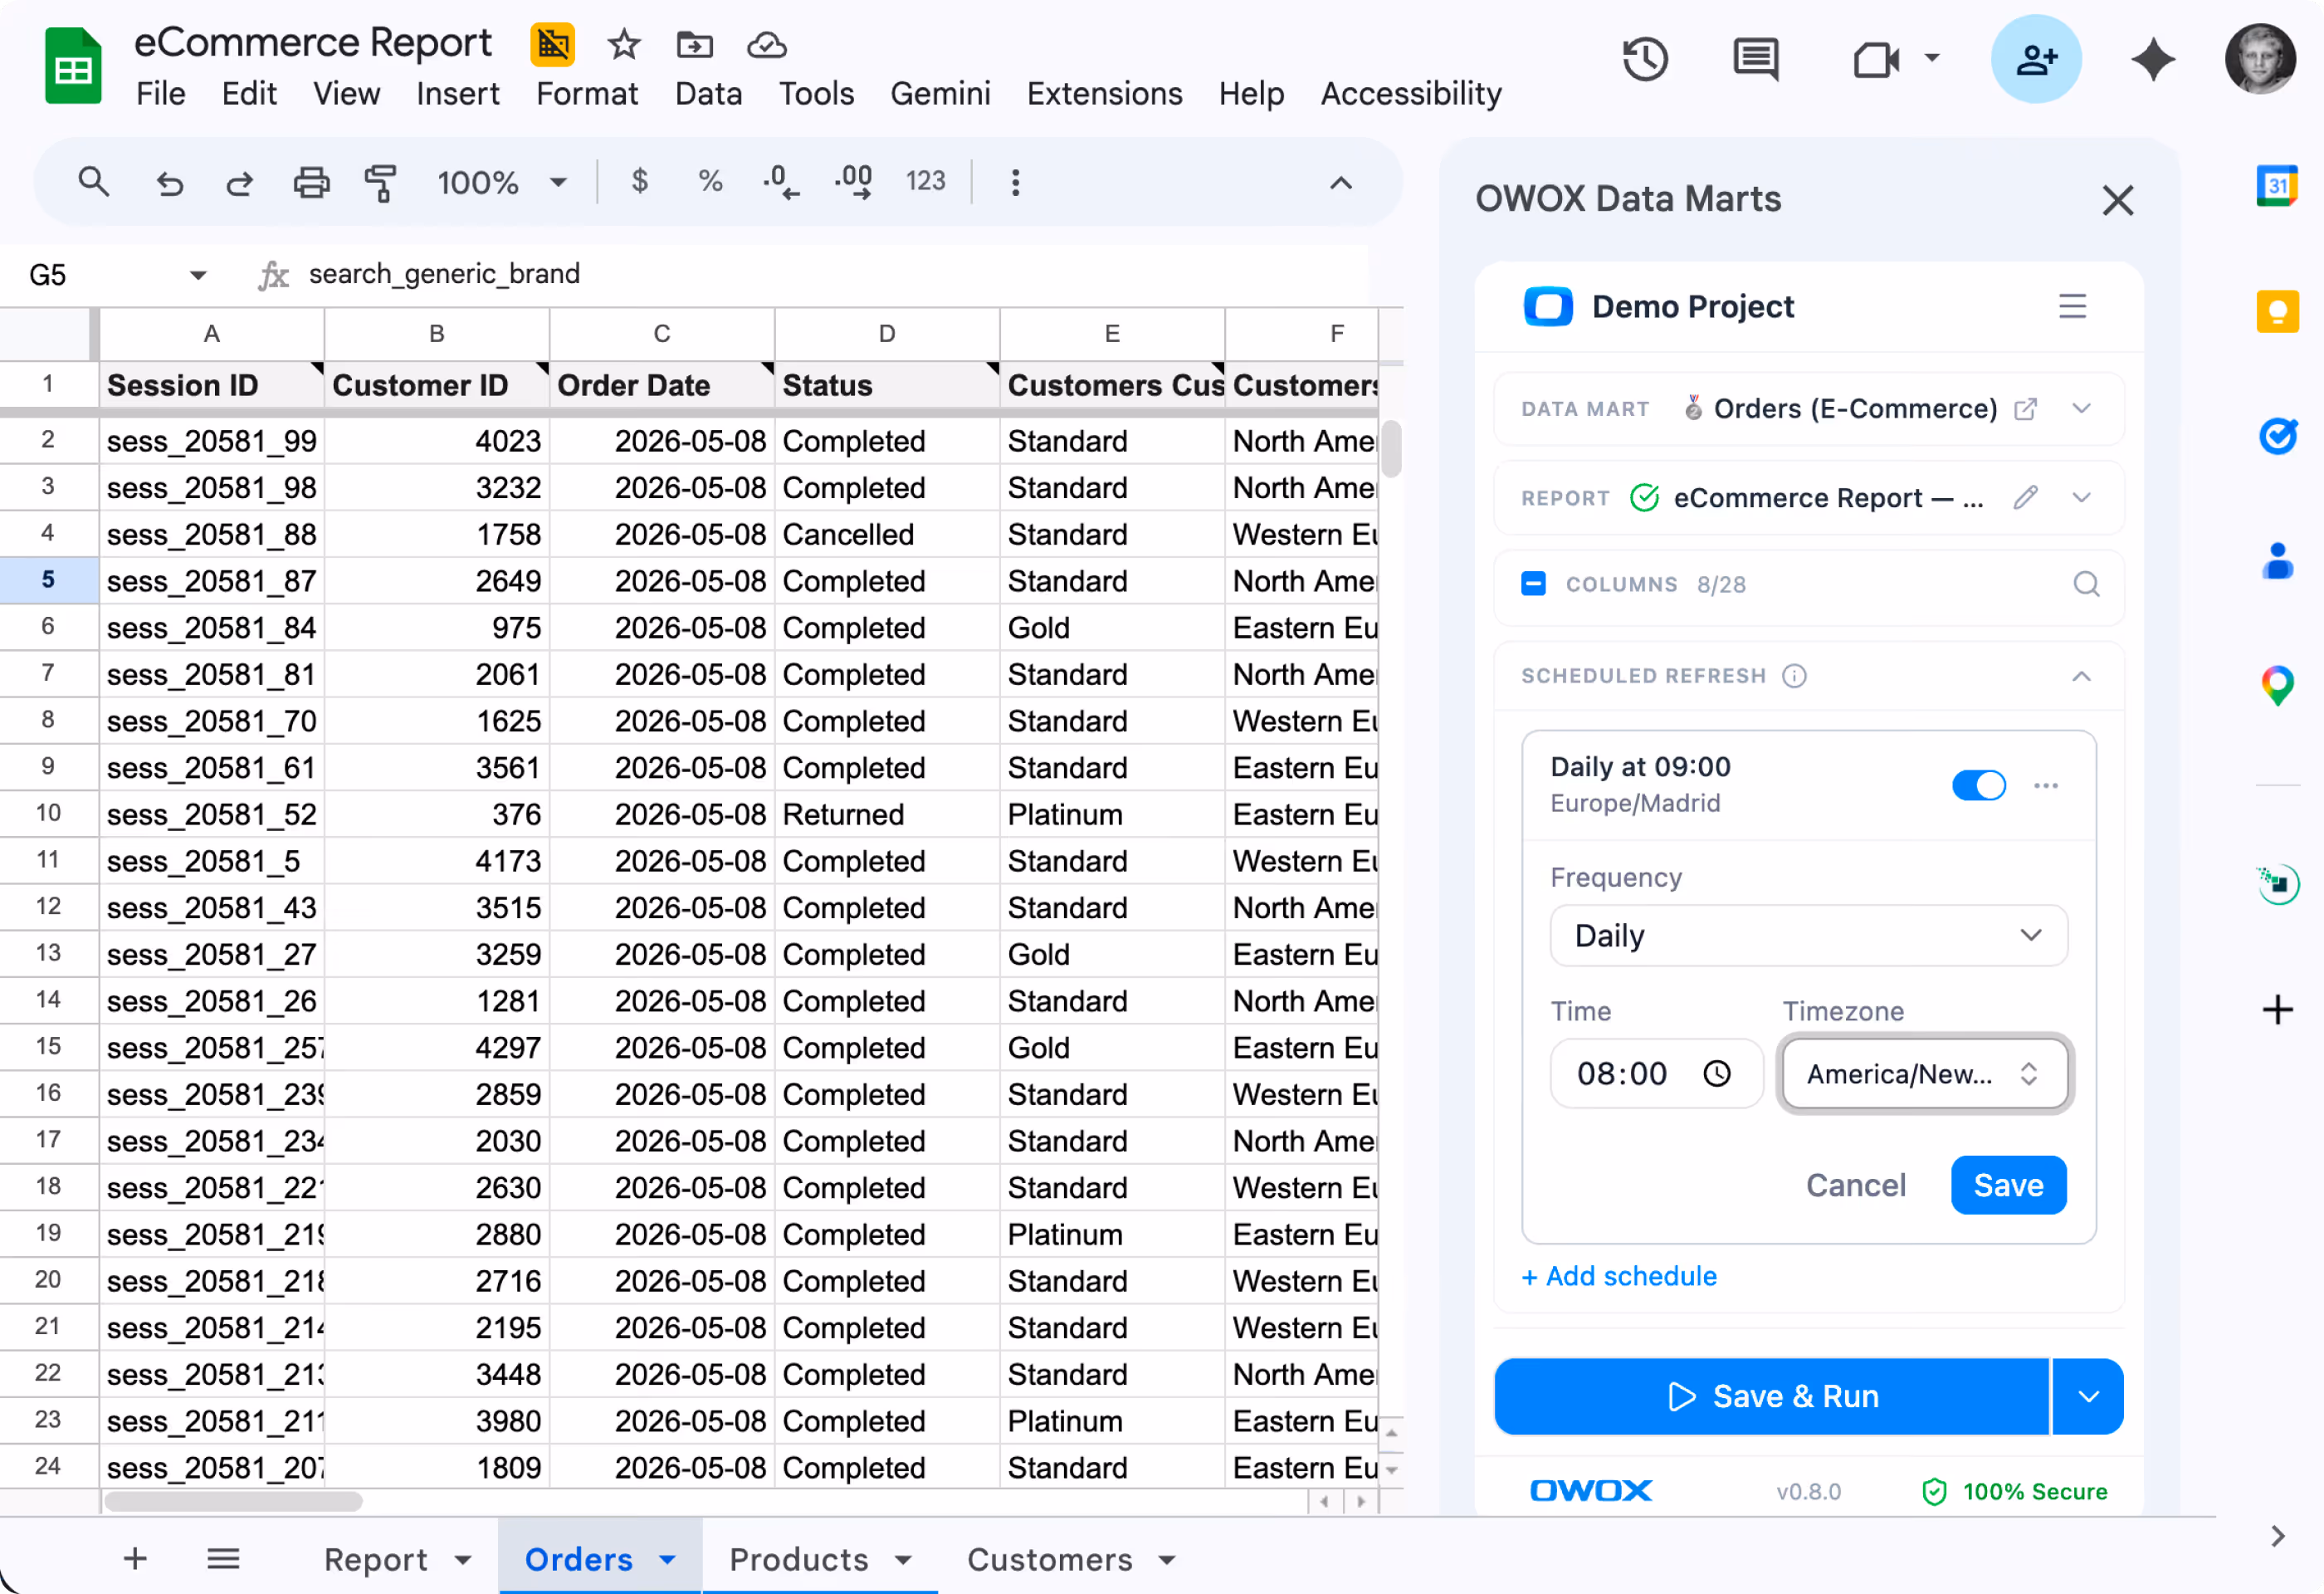Open OWOX add-on icon in side panel
This screenshot has height=1594, width=2324.
coord(2277,883)
